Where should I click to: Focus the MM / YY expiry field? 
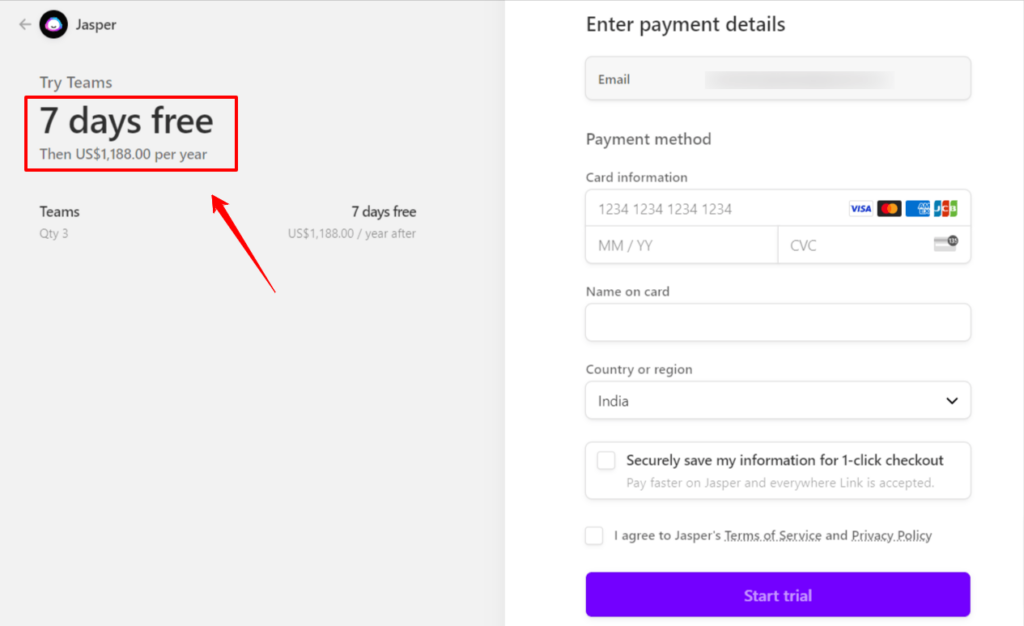pos(682,245)
